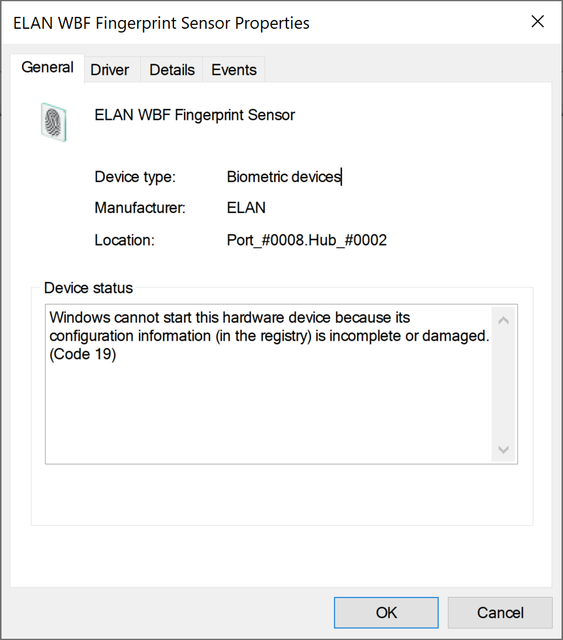Open the Driver tab

pos(110,70)
